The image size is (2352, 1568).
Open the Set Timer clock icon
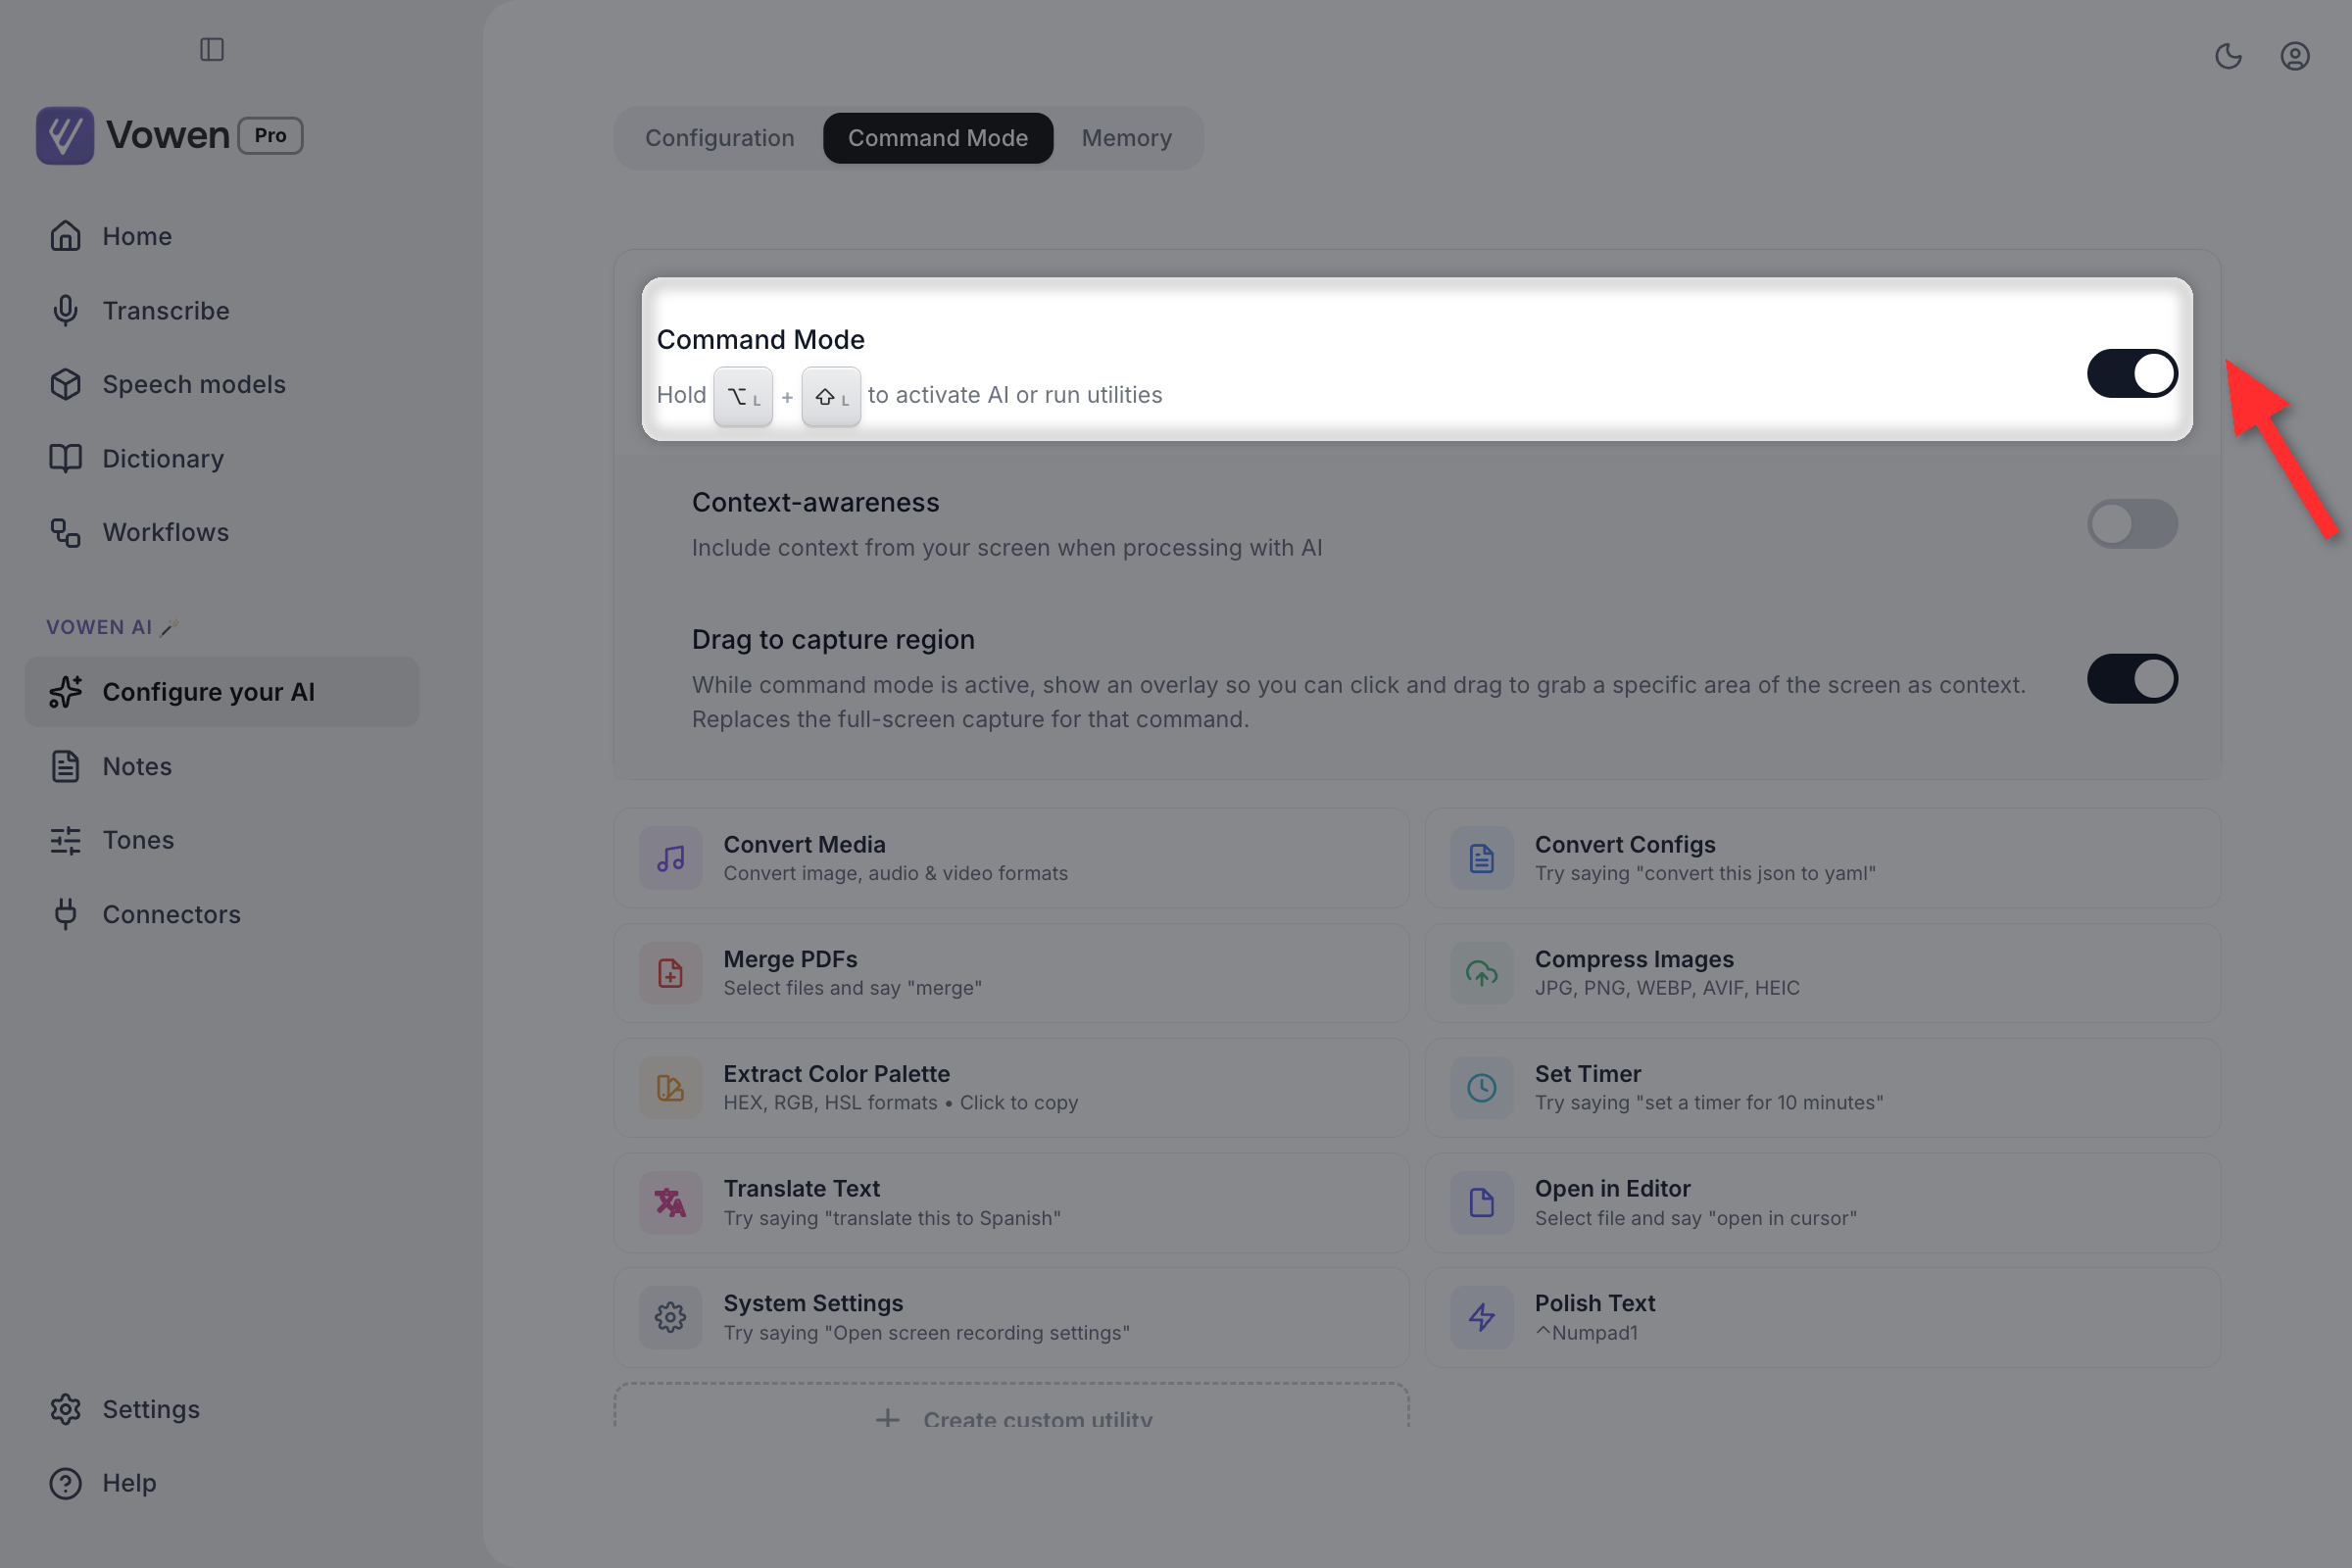pyautogui.click(x=1482, y=1088)
